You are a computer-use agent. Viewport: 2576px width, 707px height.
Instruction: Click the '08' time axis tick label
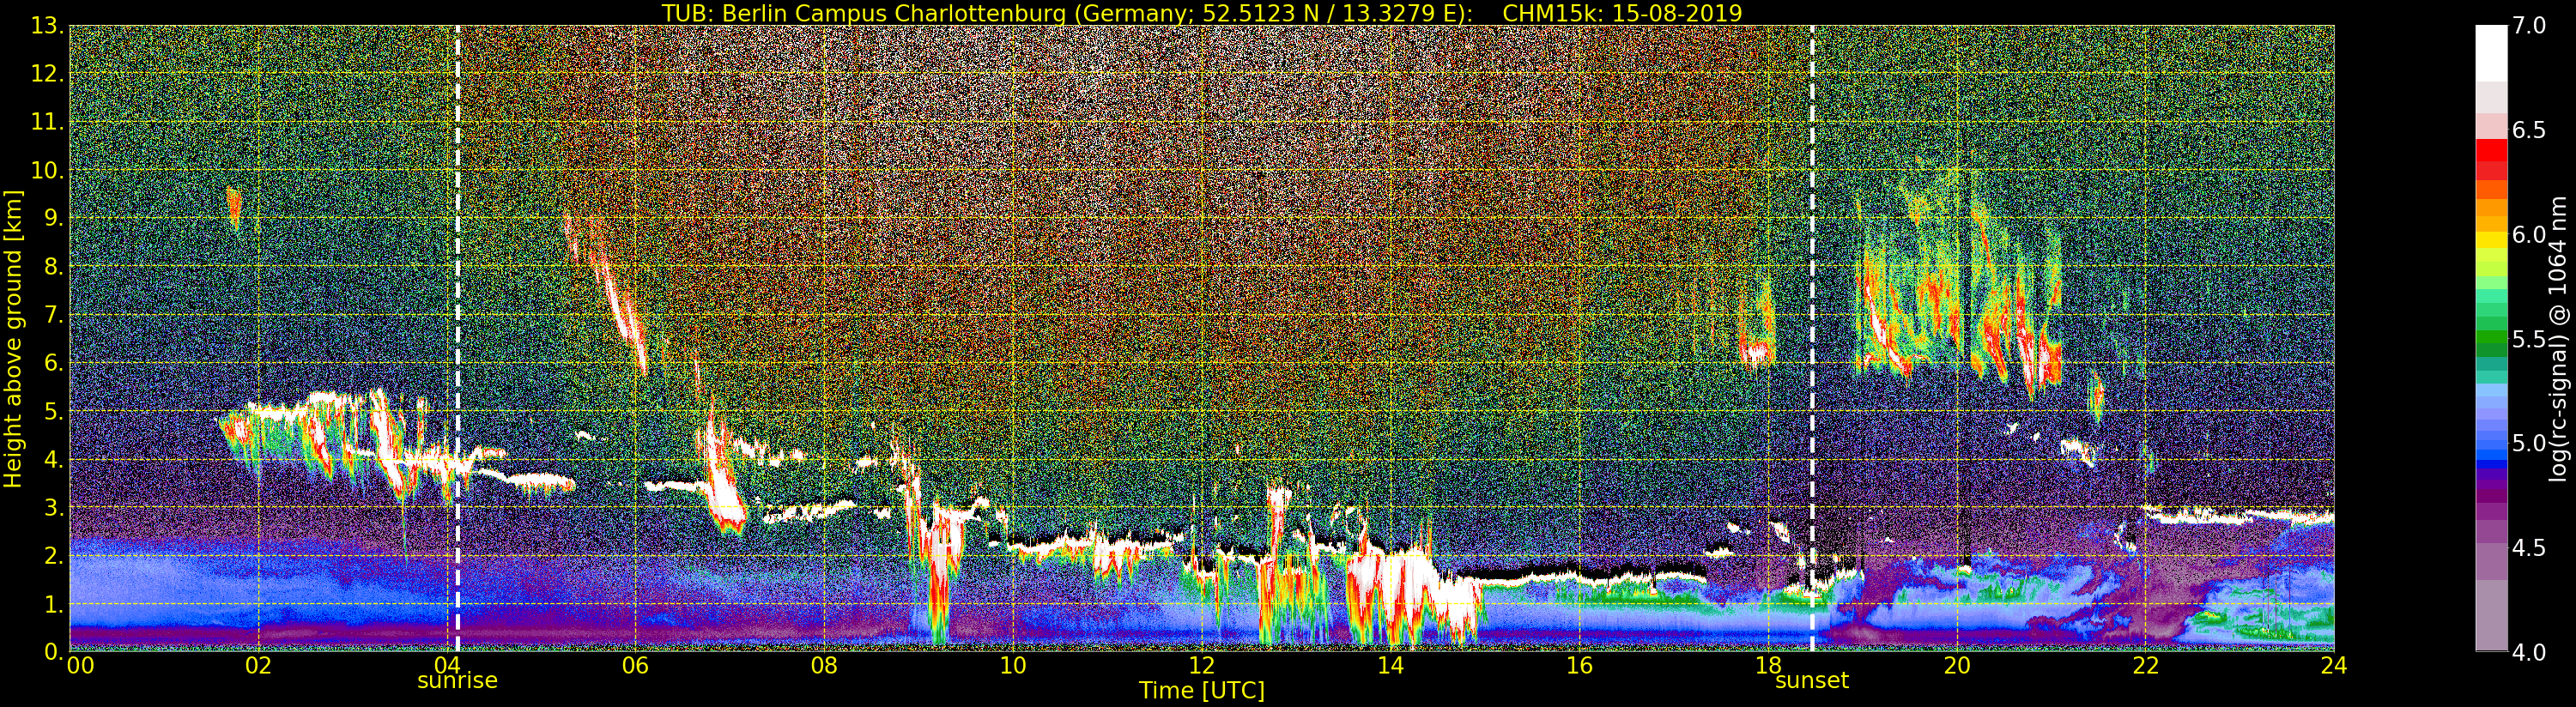[824, 666]
